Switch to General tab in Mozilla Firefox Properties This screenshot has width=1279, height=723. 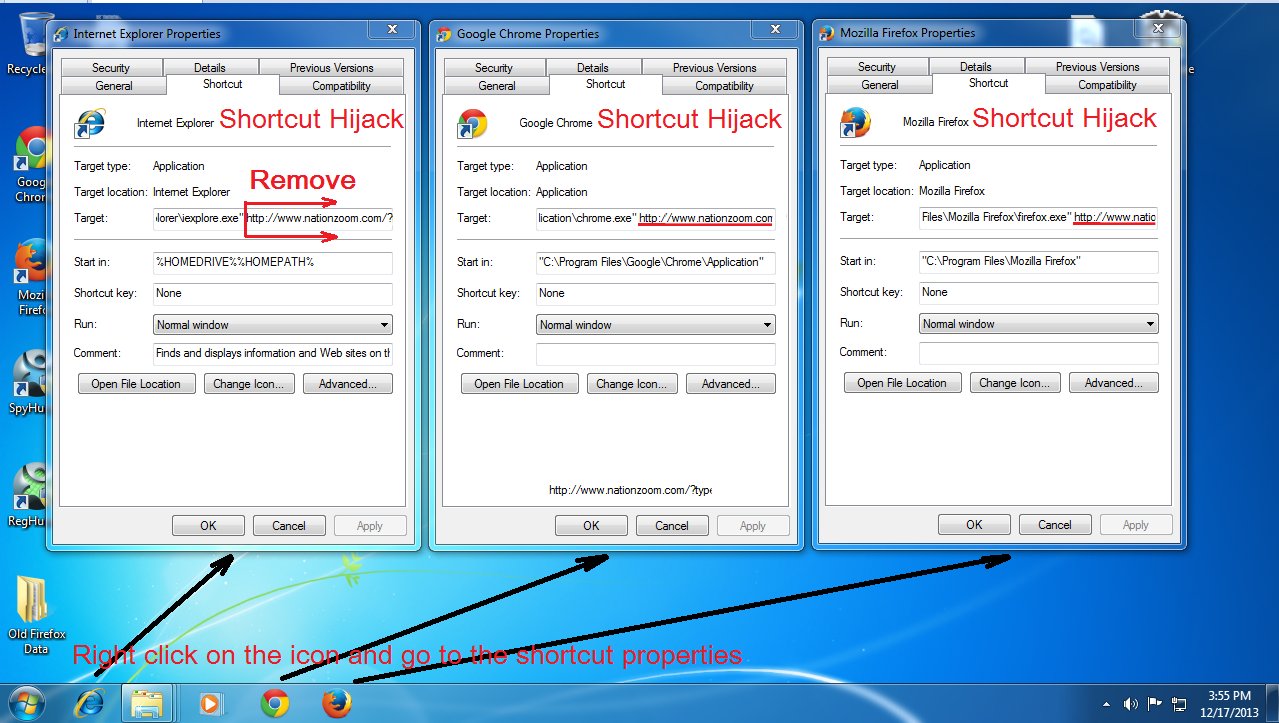(880, 85)
